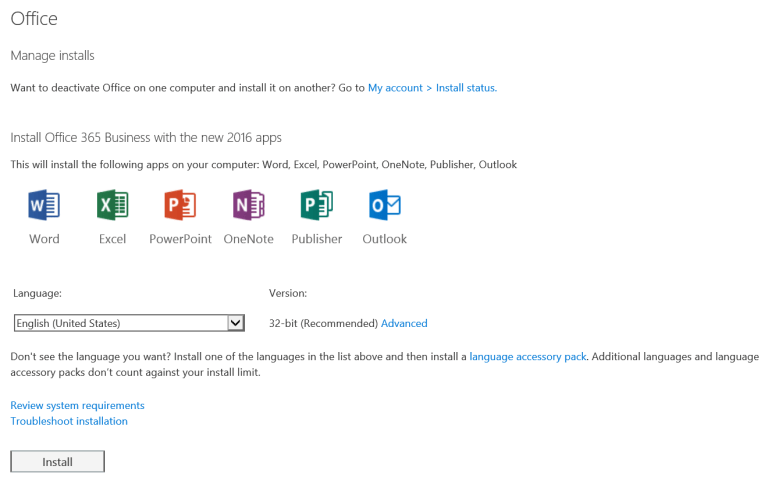Click the Excel app icon
Viewport: 768px width, 480px height.
(113, 205)
